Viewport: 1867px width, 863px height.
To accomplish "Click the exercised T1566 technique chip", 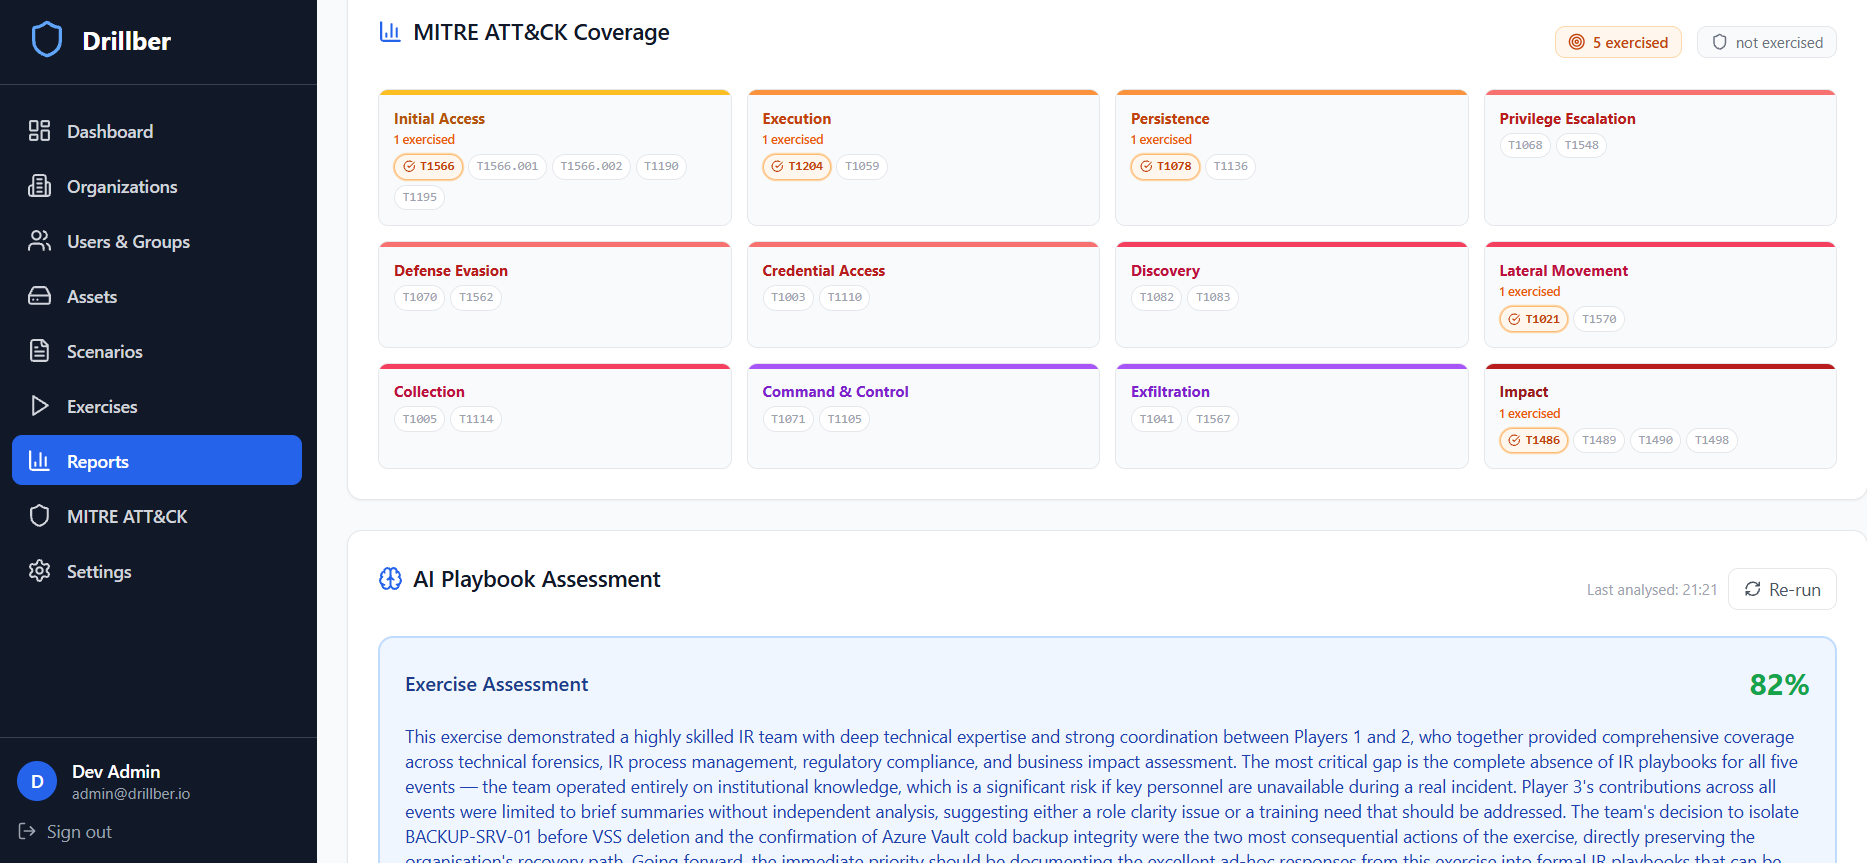I will pyautogui.click(x=428, y=167).
